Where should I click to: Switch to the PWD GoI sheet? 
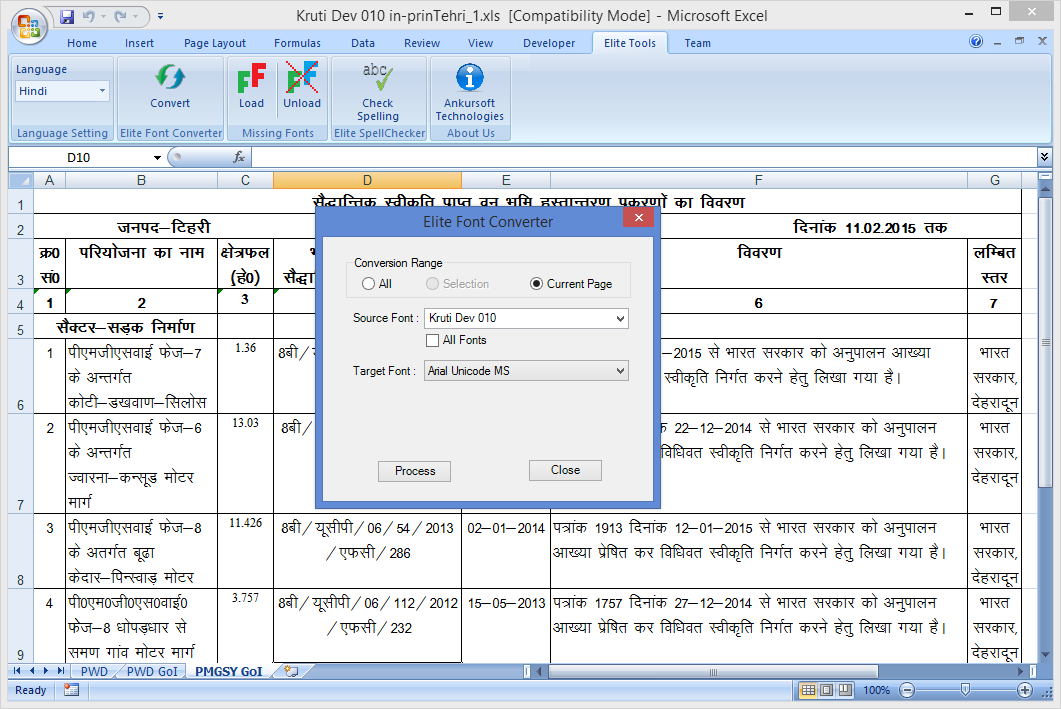(x=152, y=672)
